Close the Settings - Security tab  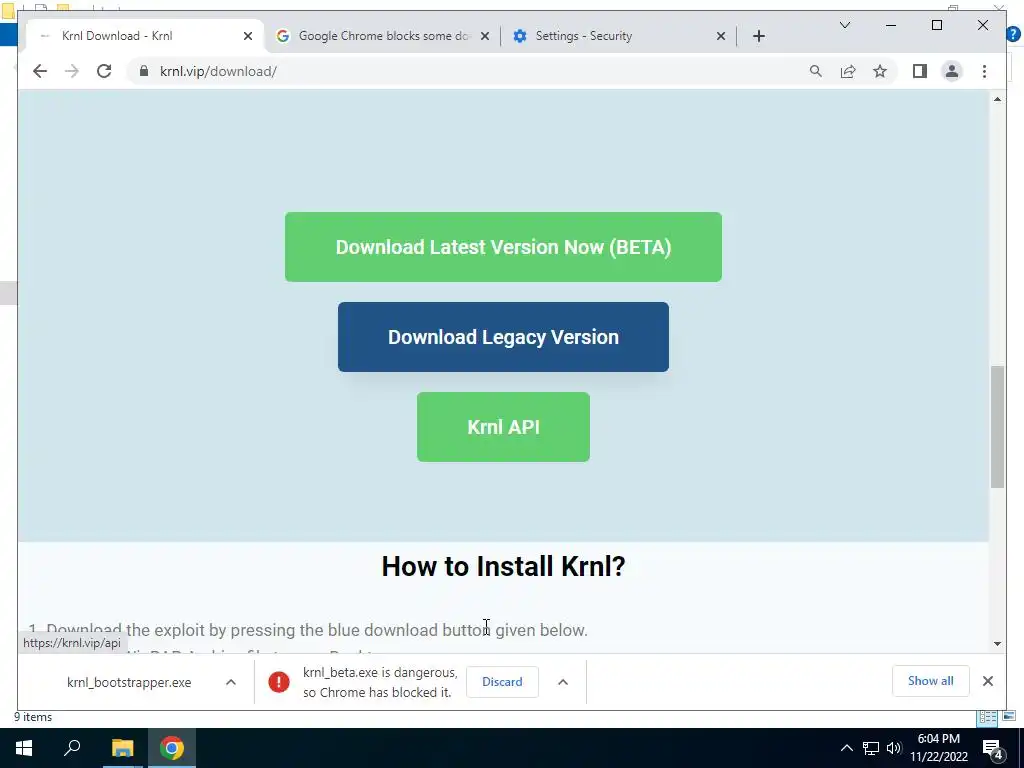pyautogui.click(x=720, y=36)
